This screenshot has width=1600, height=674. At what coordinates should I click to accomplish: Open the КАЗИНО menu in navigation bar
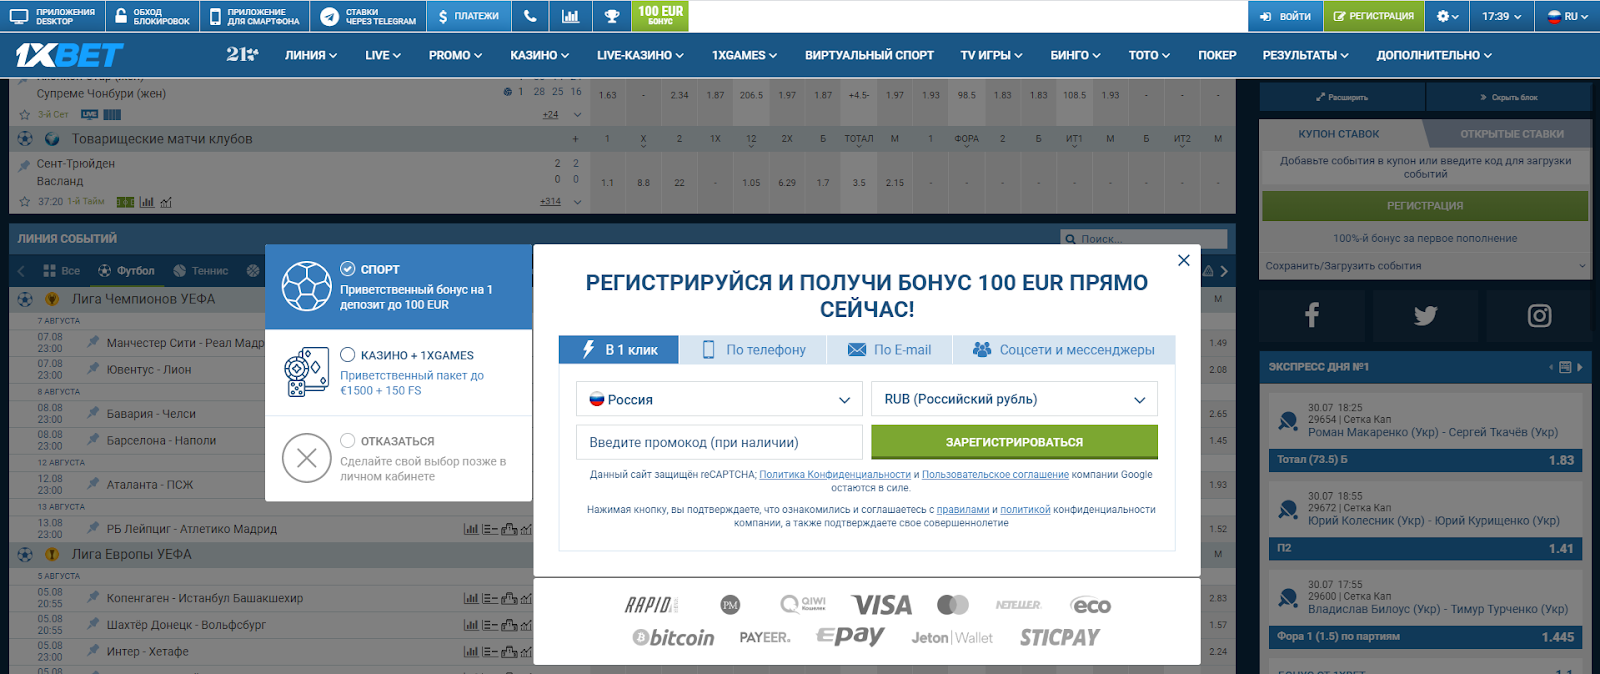[x=539, y=55]
